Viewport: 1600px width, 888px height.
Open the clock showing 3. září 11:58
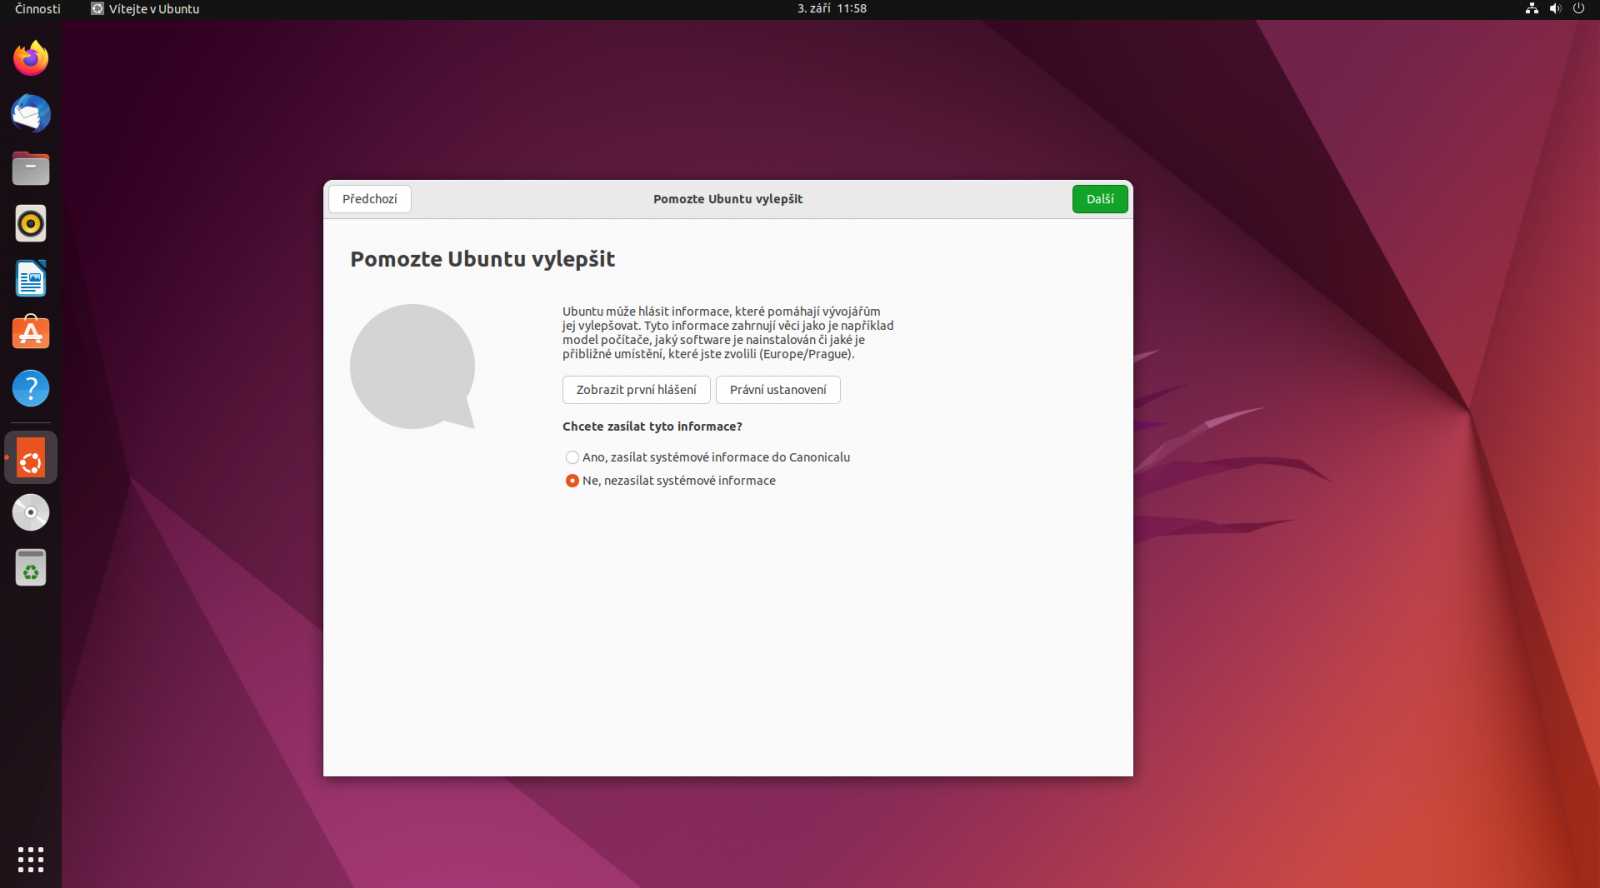pos(832,8)
